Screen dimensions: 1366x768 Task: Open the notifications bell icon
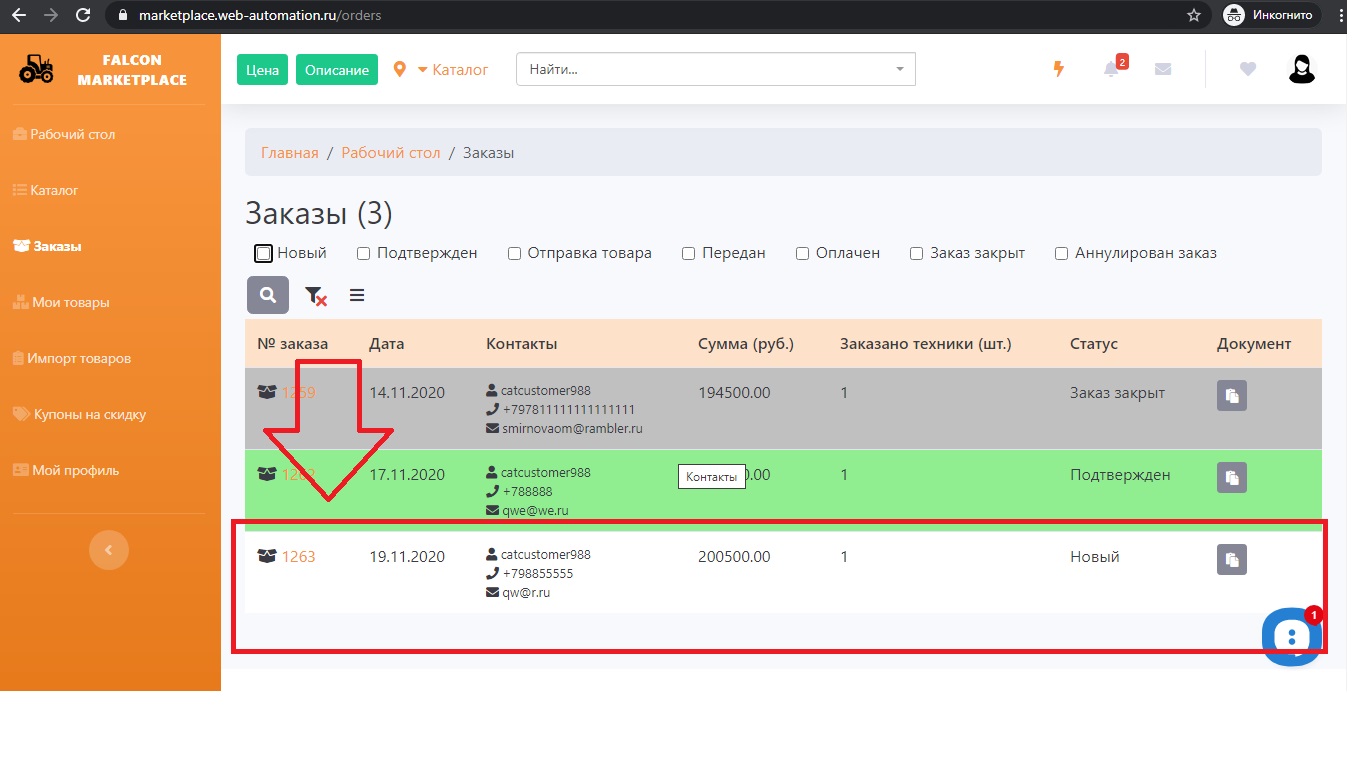(x=1111, y=69)
